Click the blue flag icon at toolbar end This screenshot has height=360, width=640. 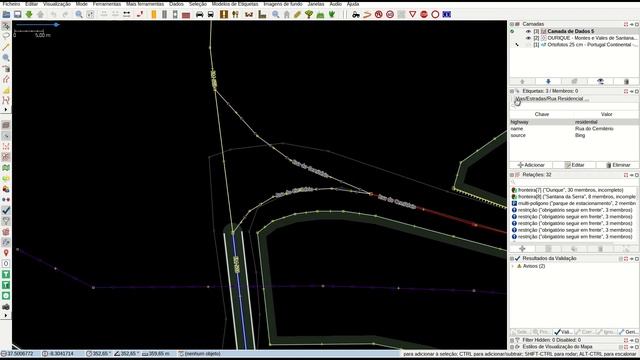point(447,14)
